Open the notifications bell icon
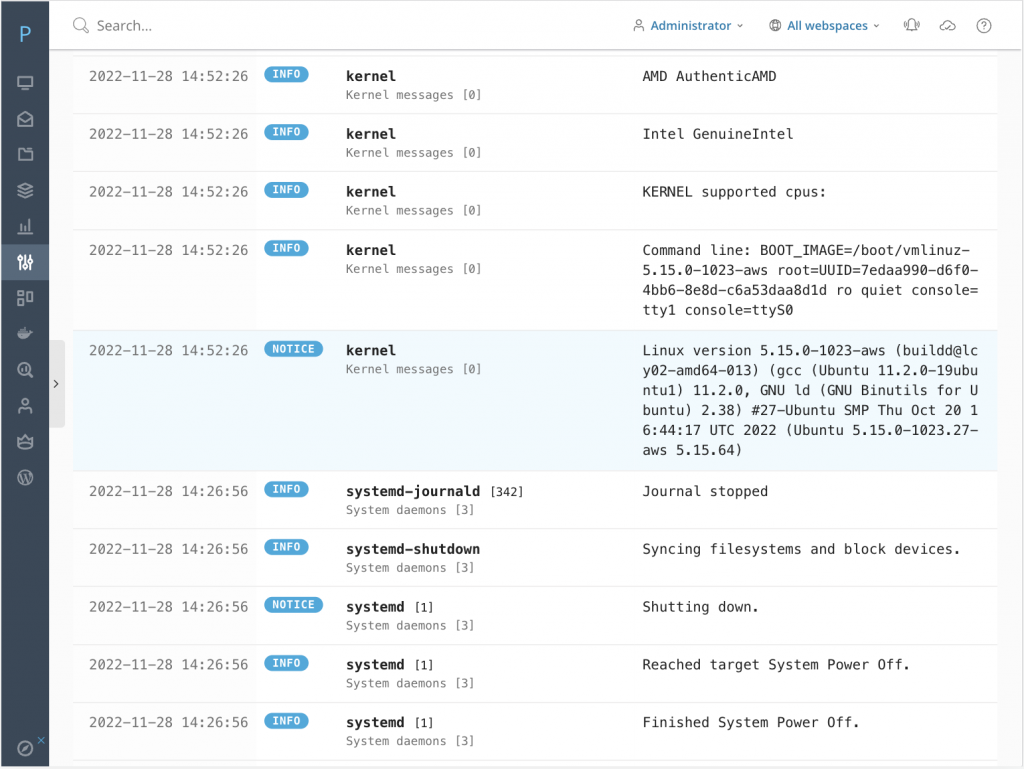1024x769 pixels. click(x=912, y=25)
